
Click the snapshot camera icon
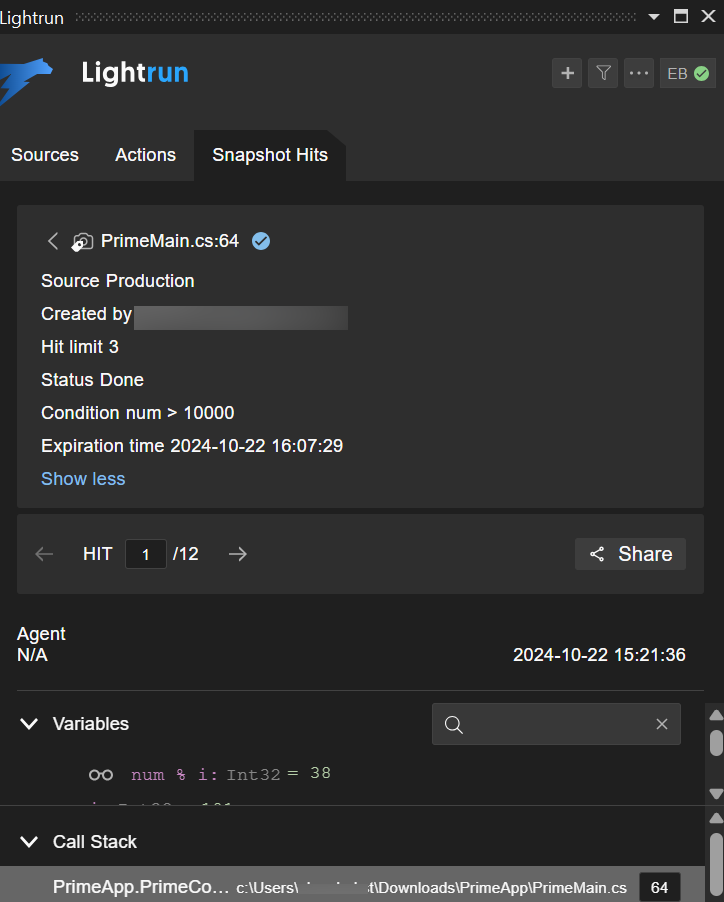point(82,241)
